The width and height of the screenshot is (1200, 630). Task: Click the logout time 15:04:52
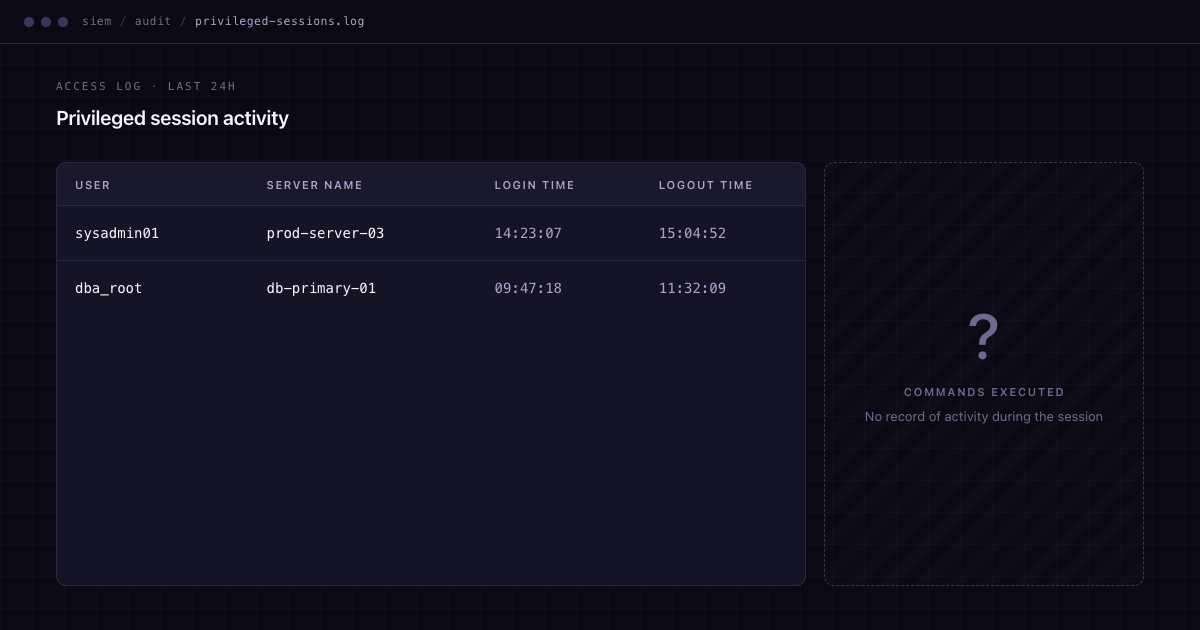tap(692, 233)
